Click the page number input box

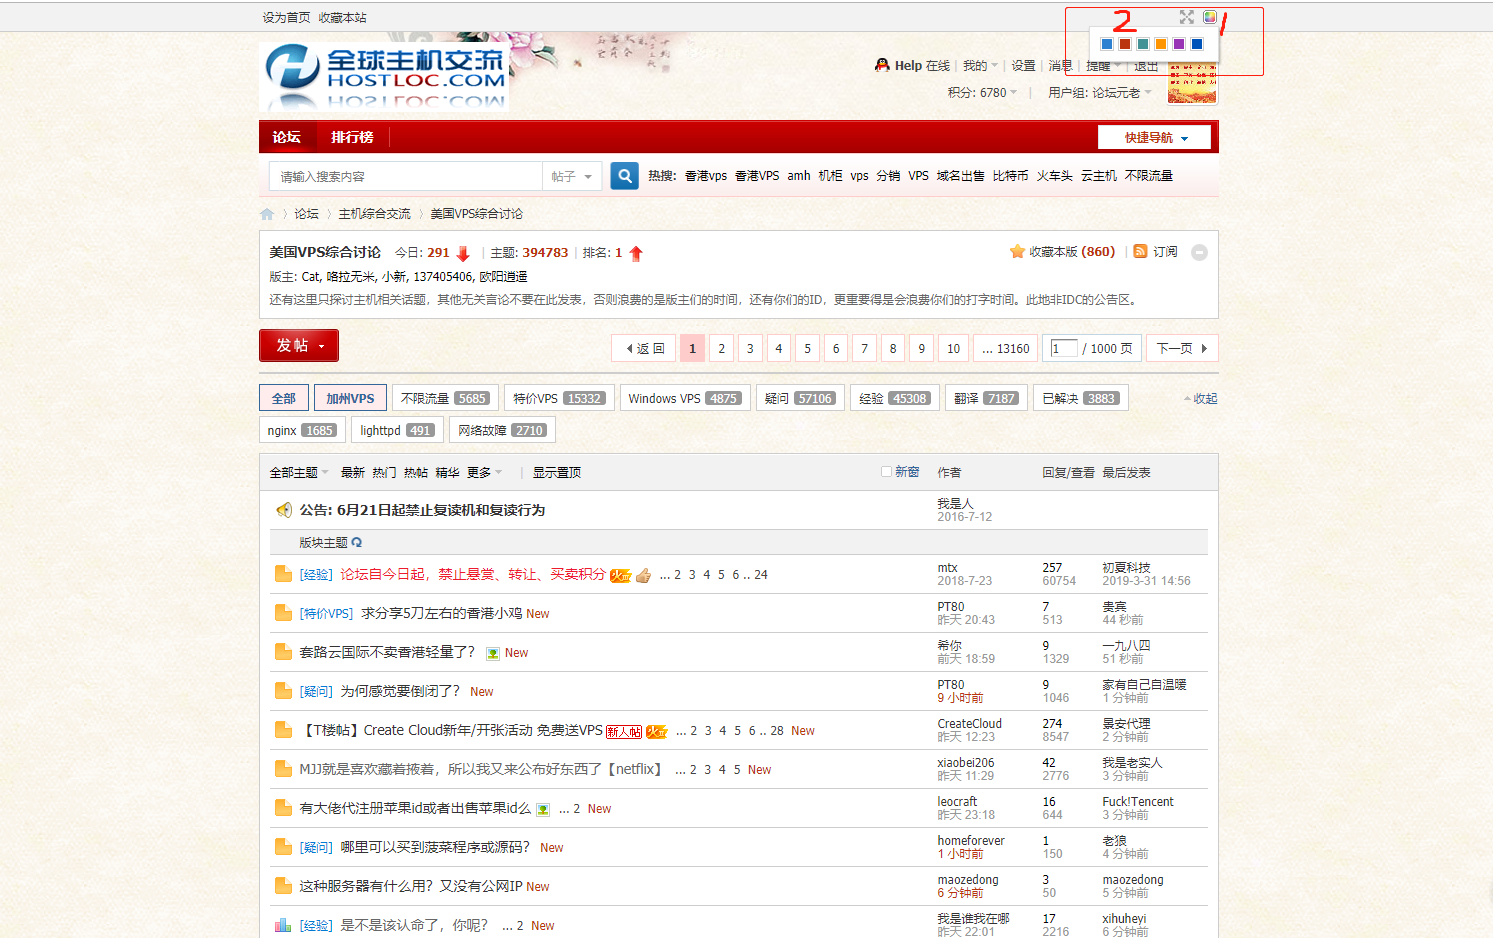[1064, 348]
